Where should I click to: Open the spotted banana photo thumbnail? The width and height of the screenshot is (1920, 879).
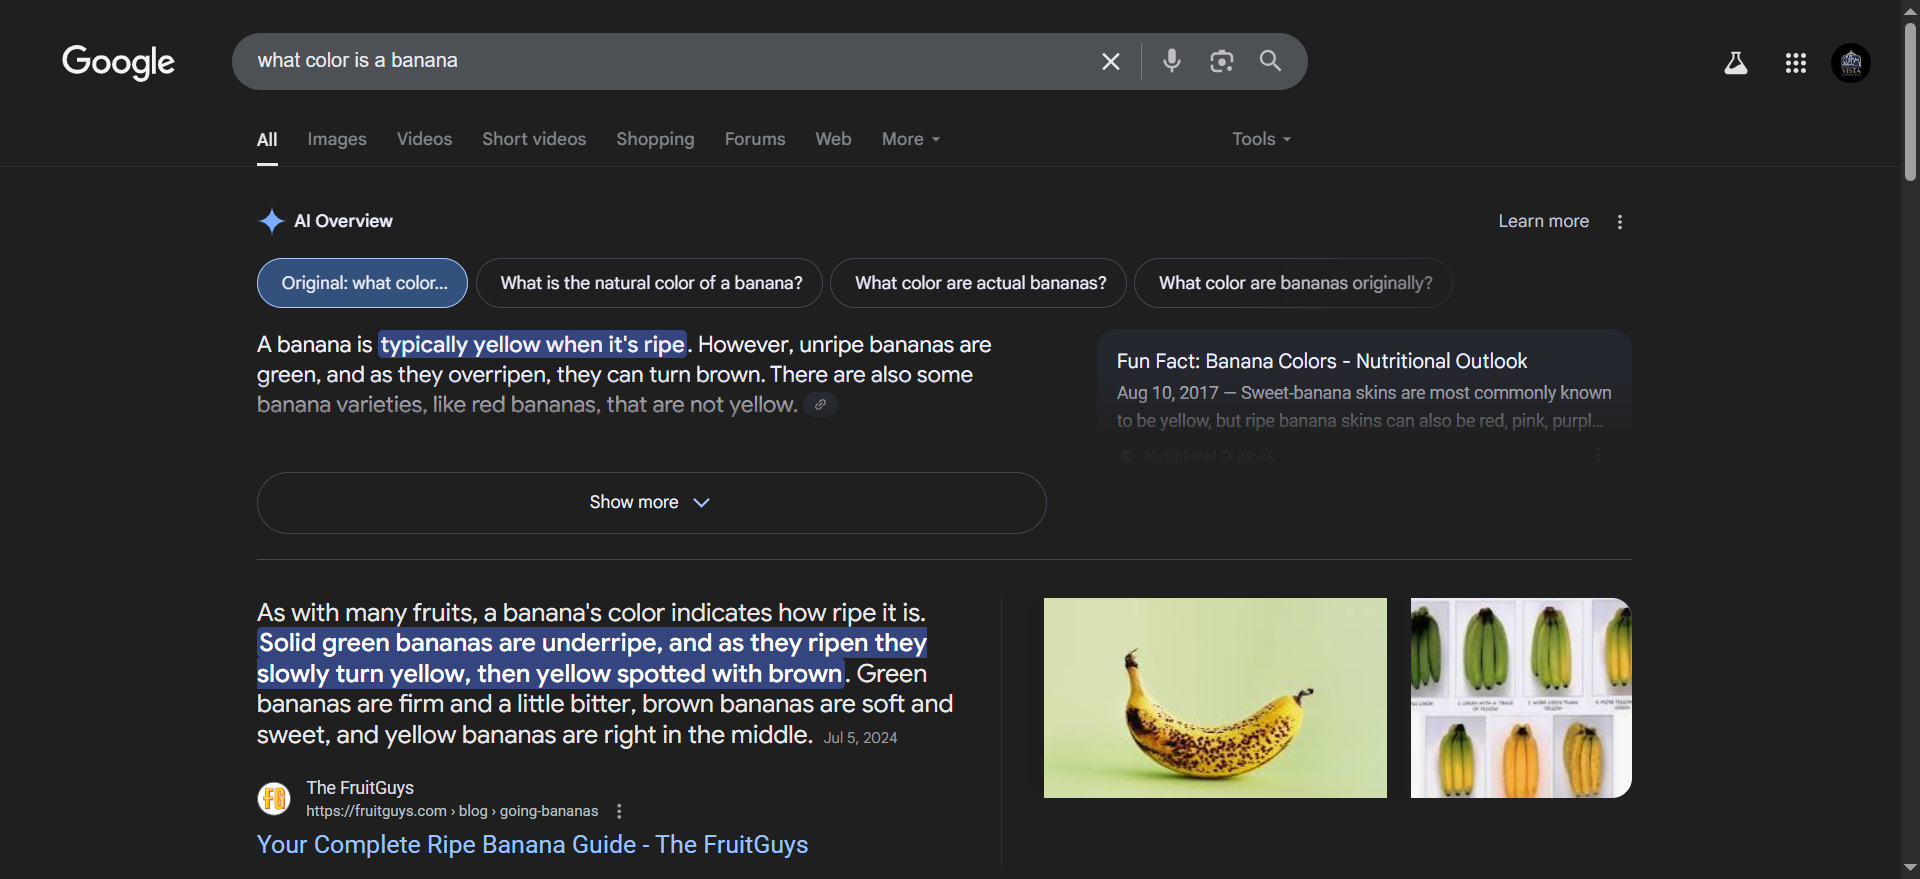1215,698
